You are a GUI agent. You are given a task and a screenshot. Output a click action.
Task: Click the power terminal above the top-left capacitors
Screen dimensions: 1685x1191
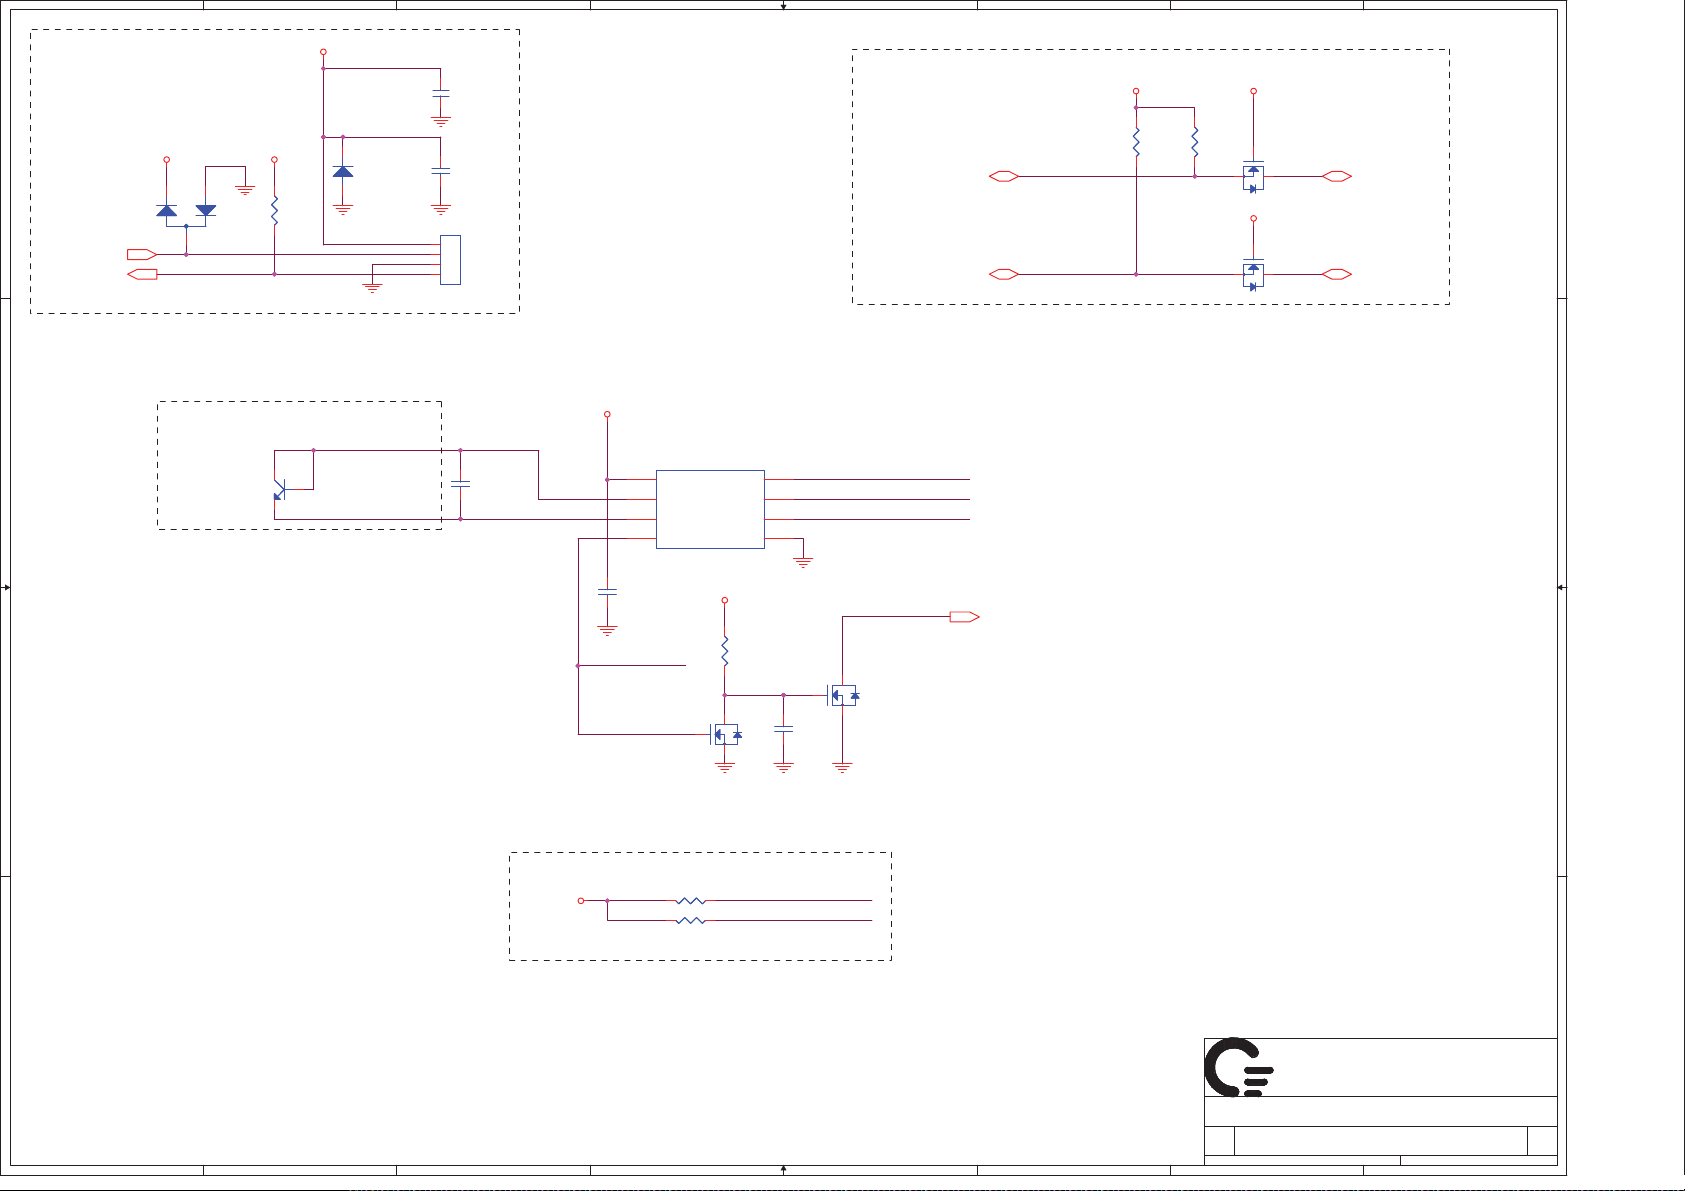(323, 52)
